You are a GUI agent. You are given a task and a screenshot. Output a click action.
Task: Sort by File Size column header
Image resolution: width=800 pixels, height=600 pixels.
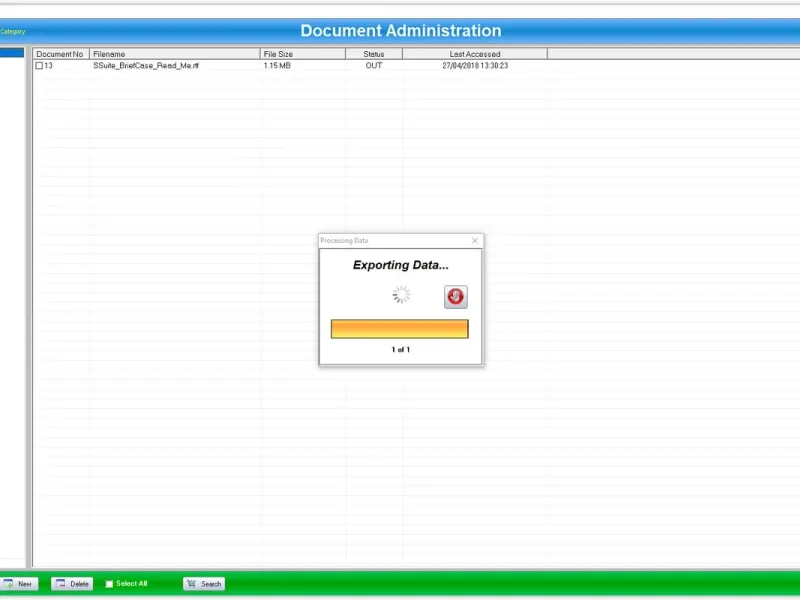303,54
